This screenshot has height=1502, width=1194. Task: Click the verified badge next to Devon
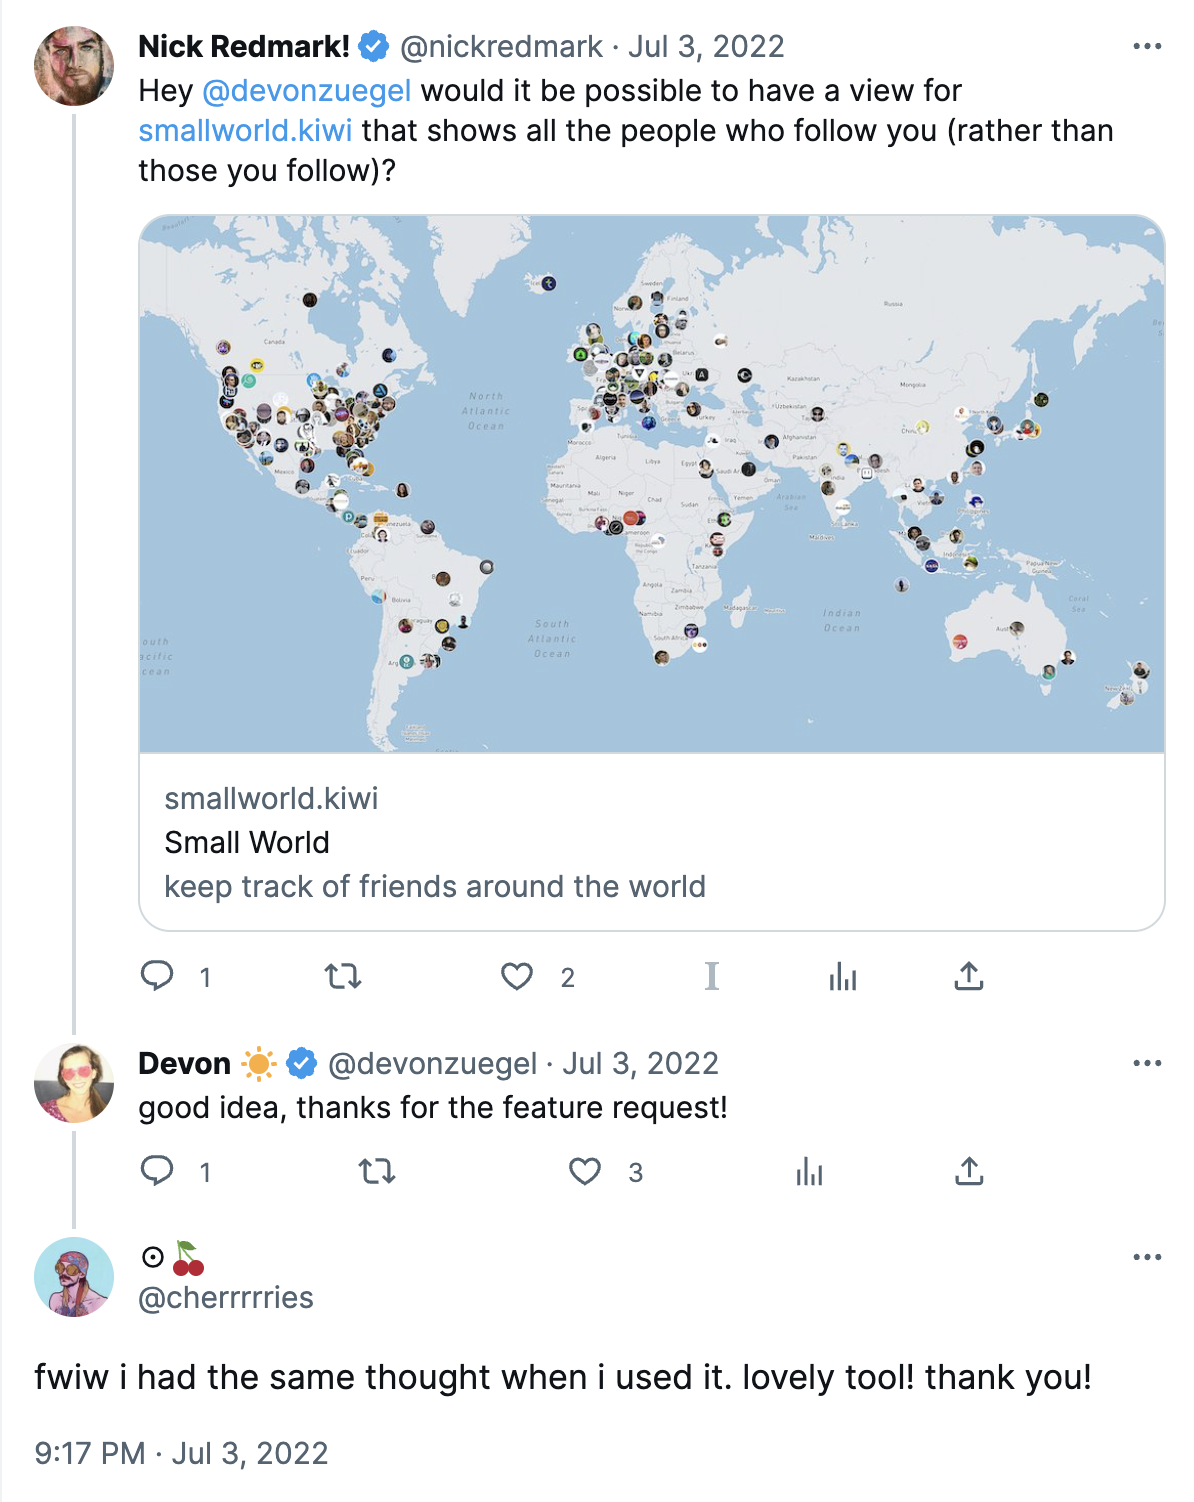301,1063
